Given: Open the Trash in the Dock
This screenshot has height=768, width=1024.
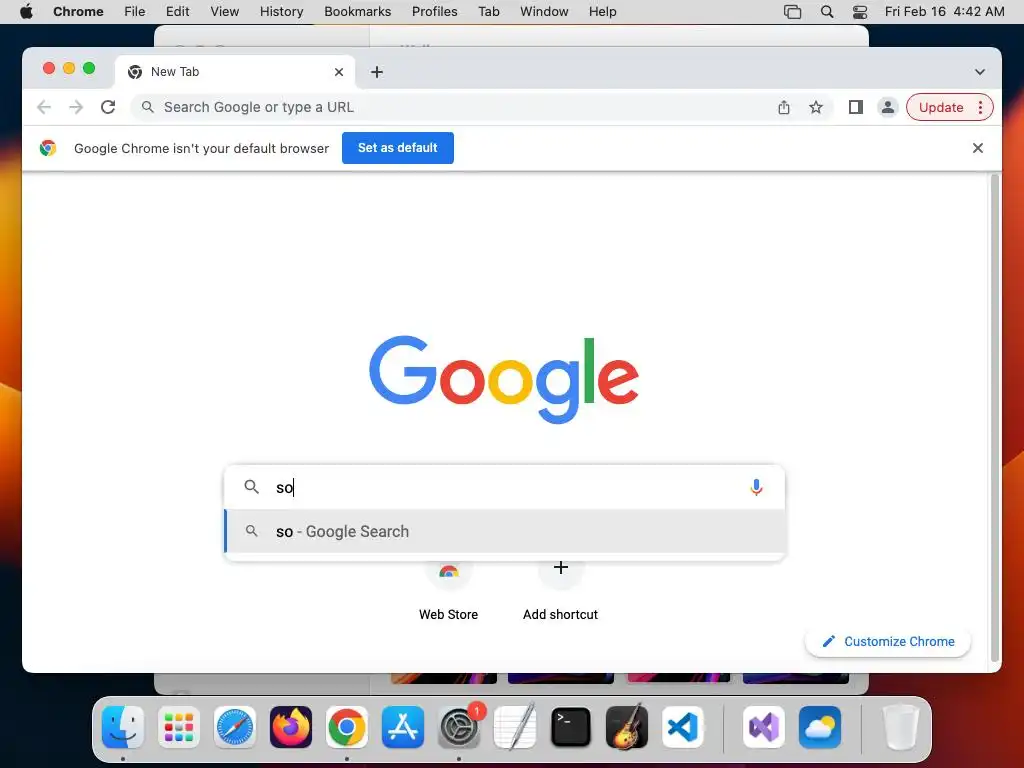Looking at the screenshot, I should (901, 727).
